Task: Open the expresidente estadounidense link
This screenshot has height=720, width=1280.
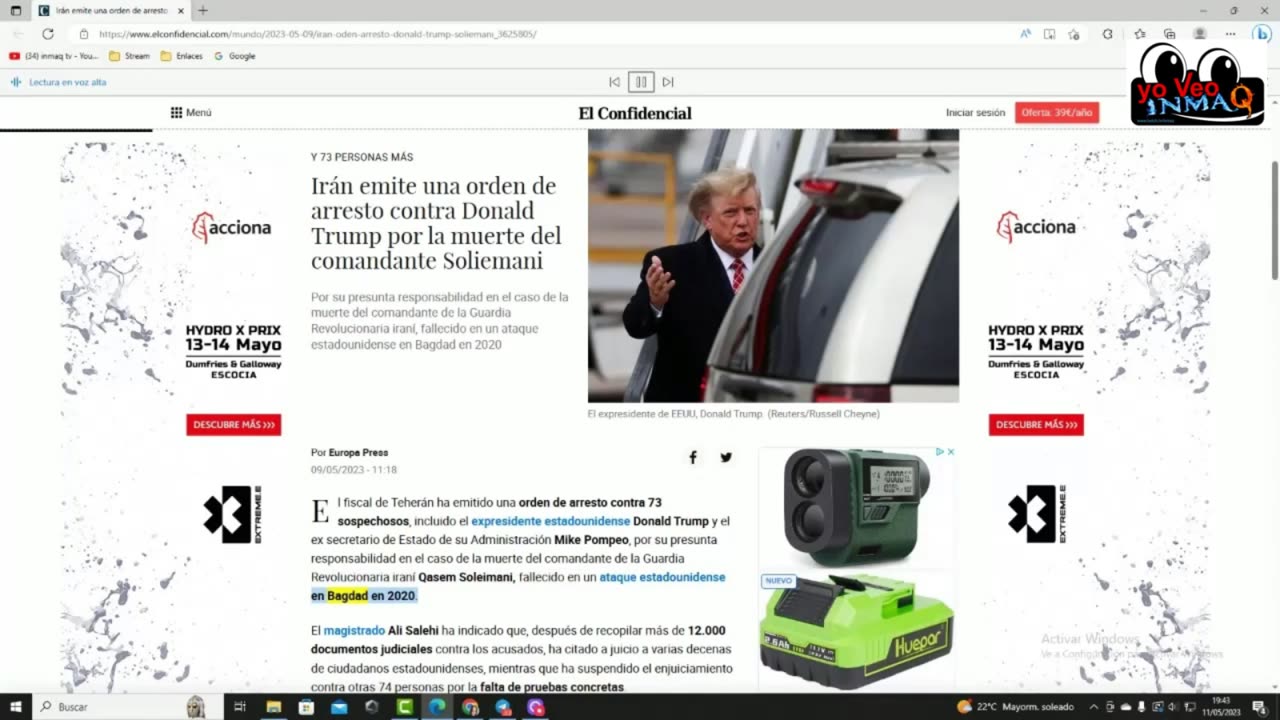Action: [550, 521]
